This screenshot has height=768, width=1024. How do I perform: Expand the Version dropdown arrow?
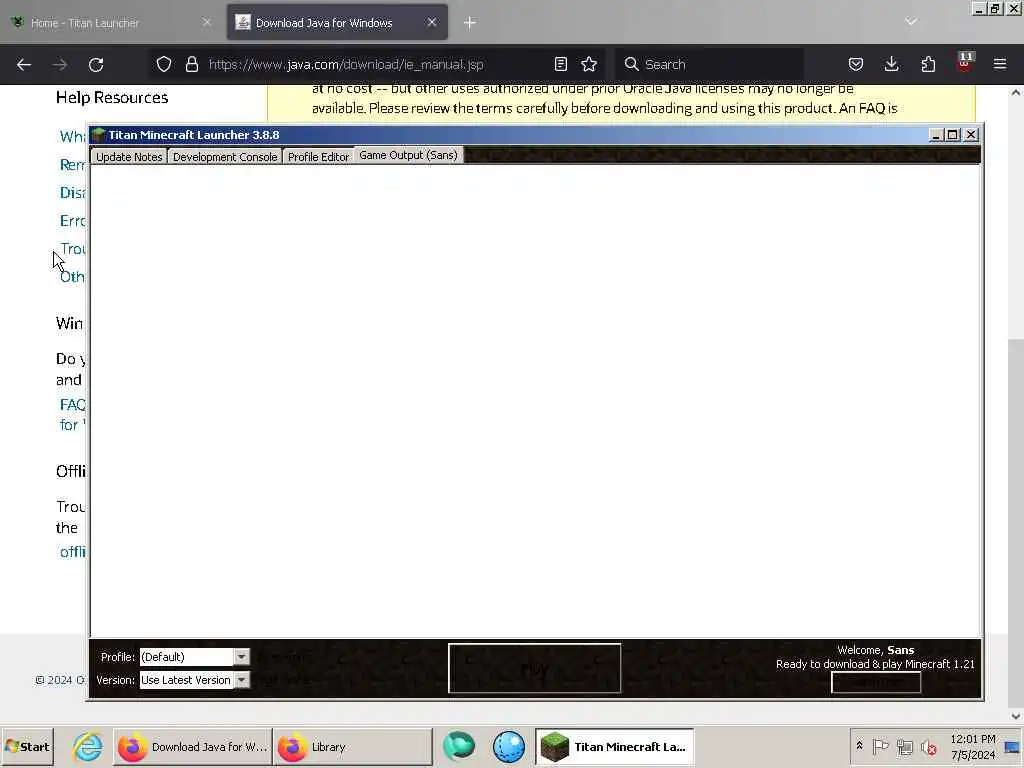(x=242, y=680)
